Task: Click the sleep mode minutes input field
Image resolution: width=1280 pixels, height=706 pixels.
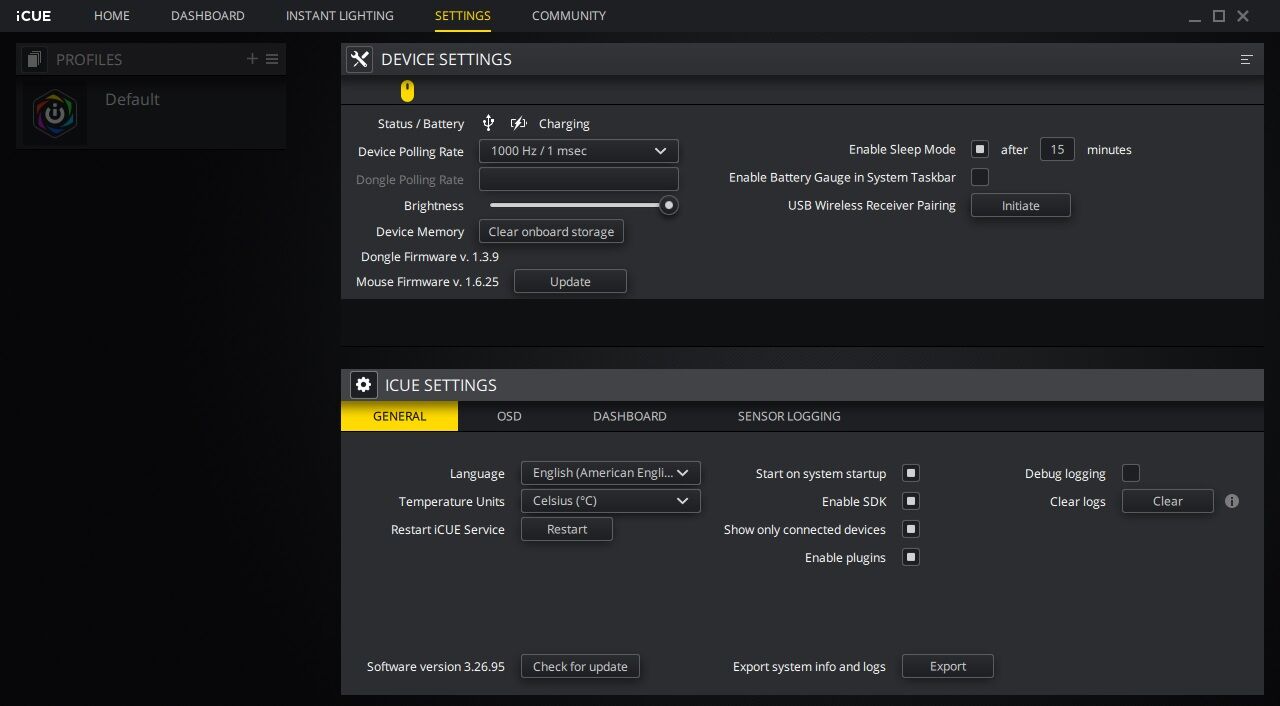Action: 1057,149
